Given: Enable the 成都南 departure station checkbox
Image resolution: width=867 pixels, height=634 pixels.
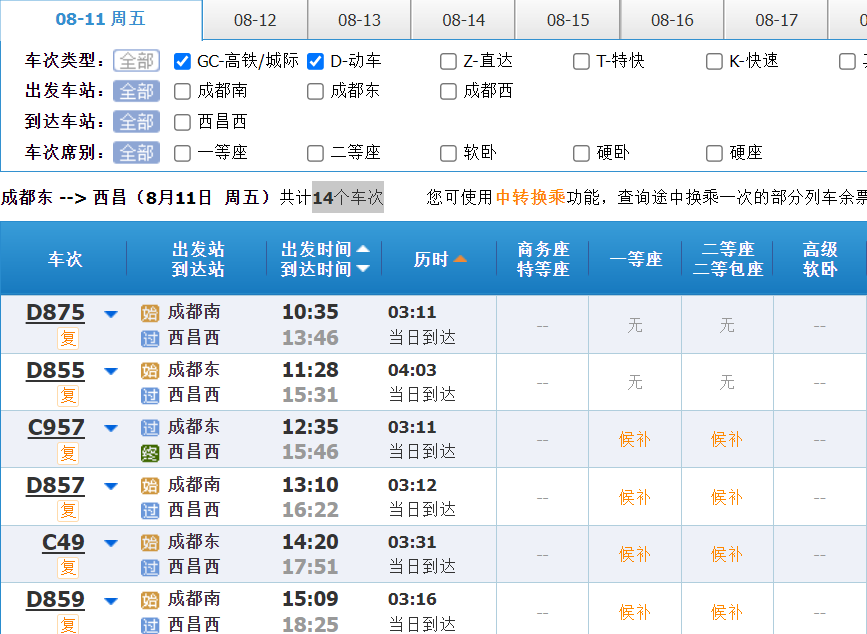Looking at the screenshot, I should coord(182,92).
